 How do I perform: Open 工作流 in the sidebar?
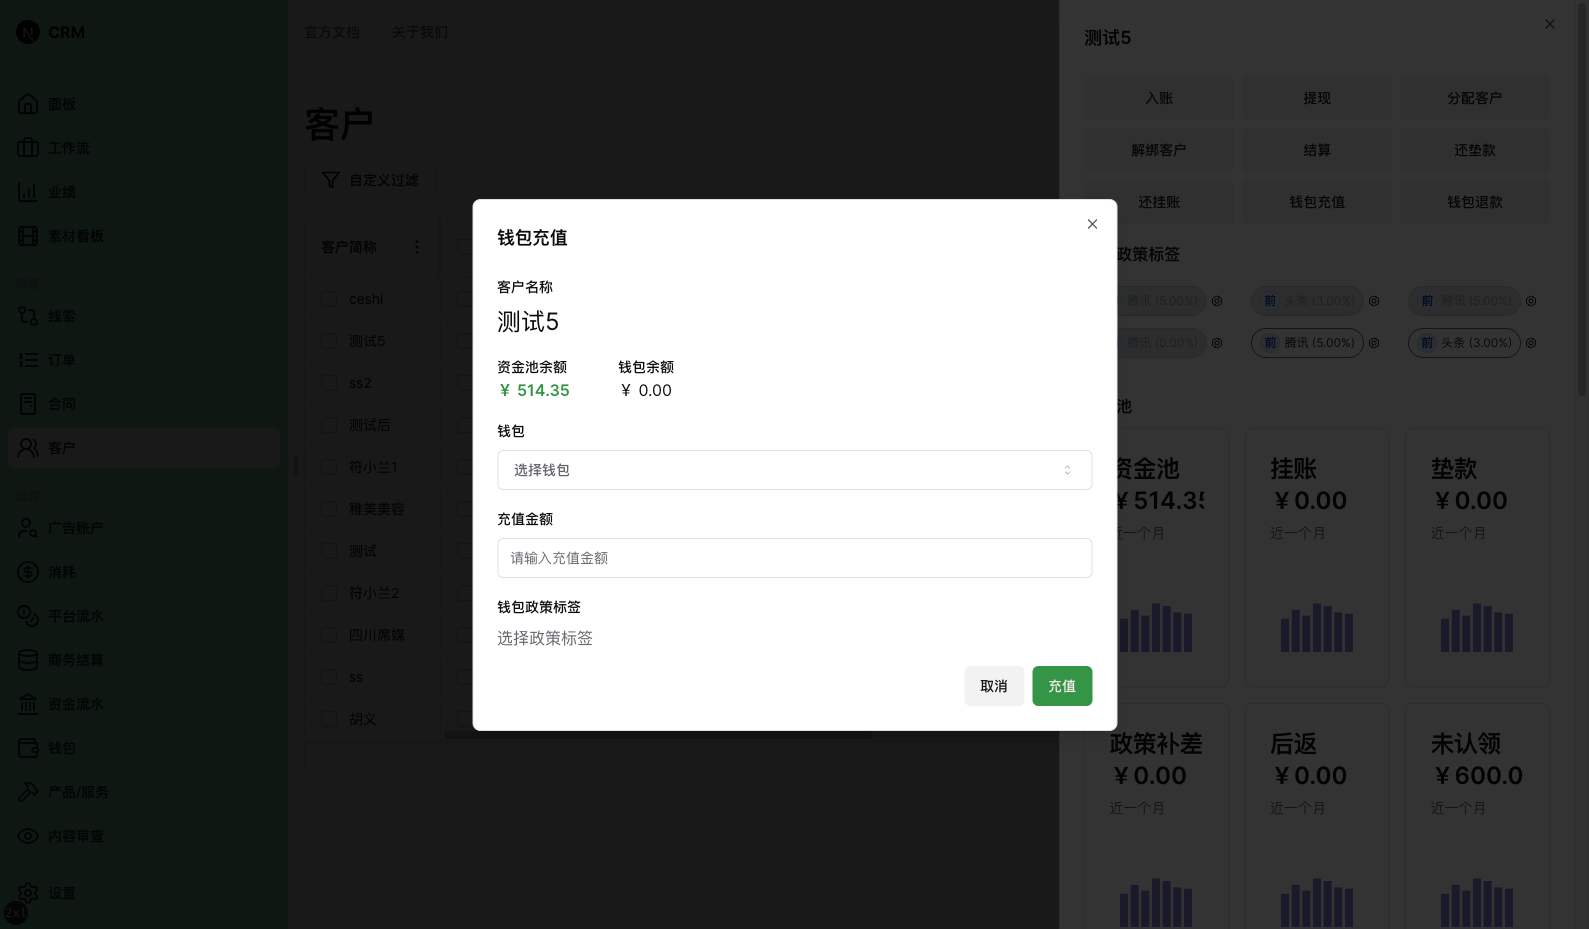point(144,148)
